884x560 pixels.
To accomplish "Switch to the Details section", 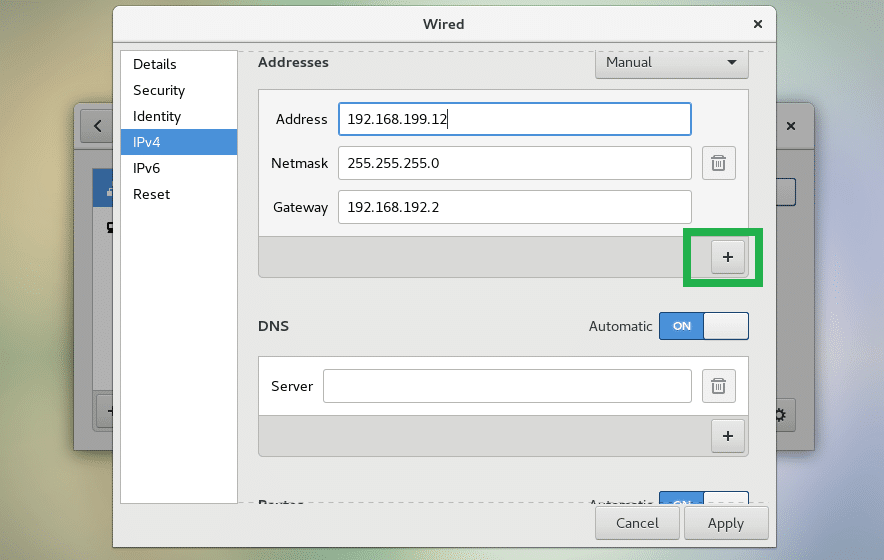I will [x=155, y=64].
